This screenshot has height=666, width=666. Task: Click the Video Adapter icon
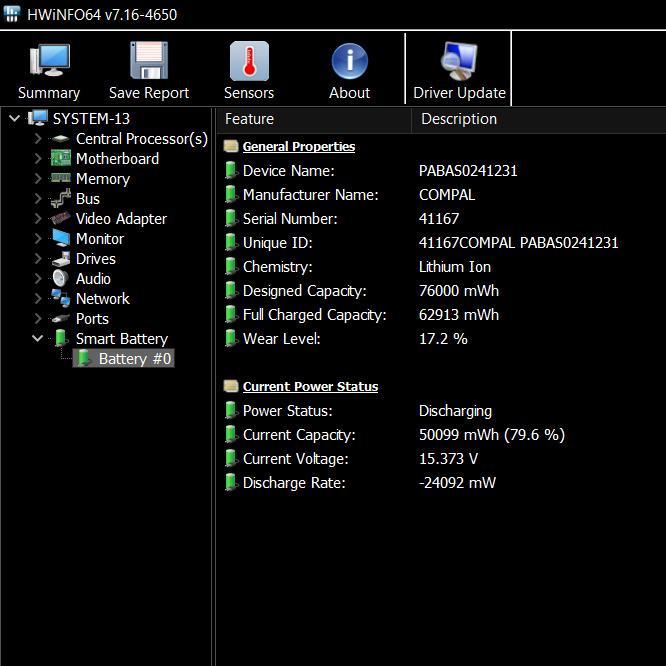[x=61, y=219]
